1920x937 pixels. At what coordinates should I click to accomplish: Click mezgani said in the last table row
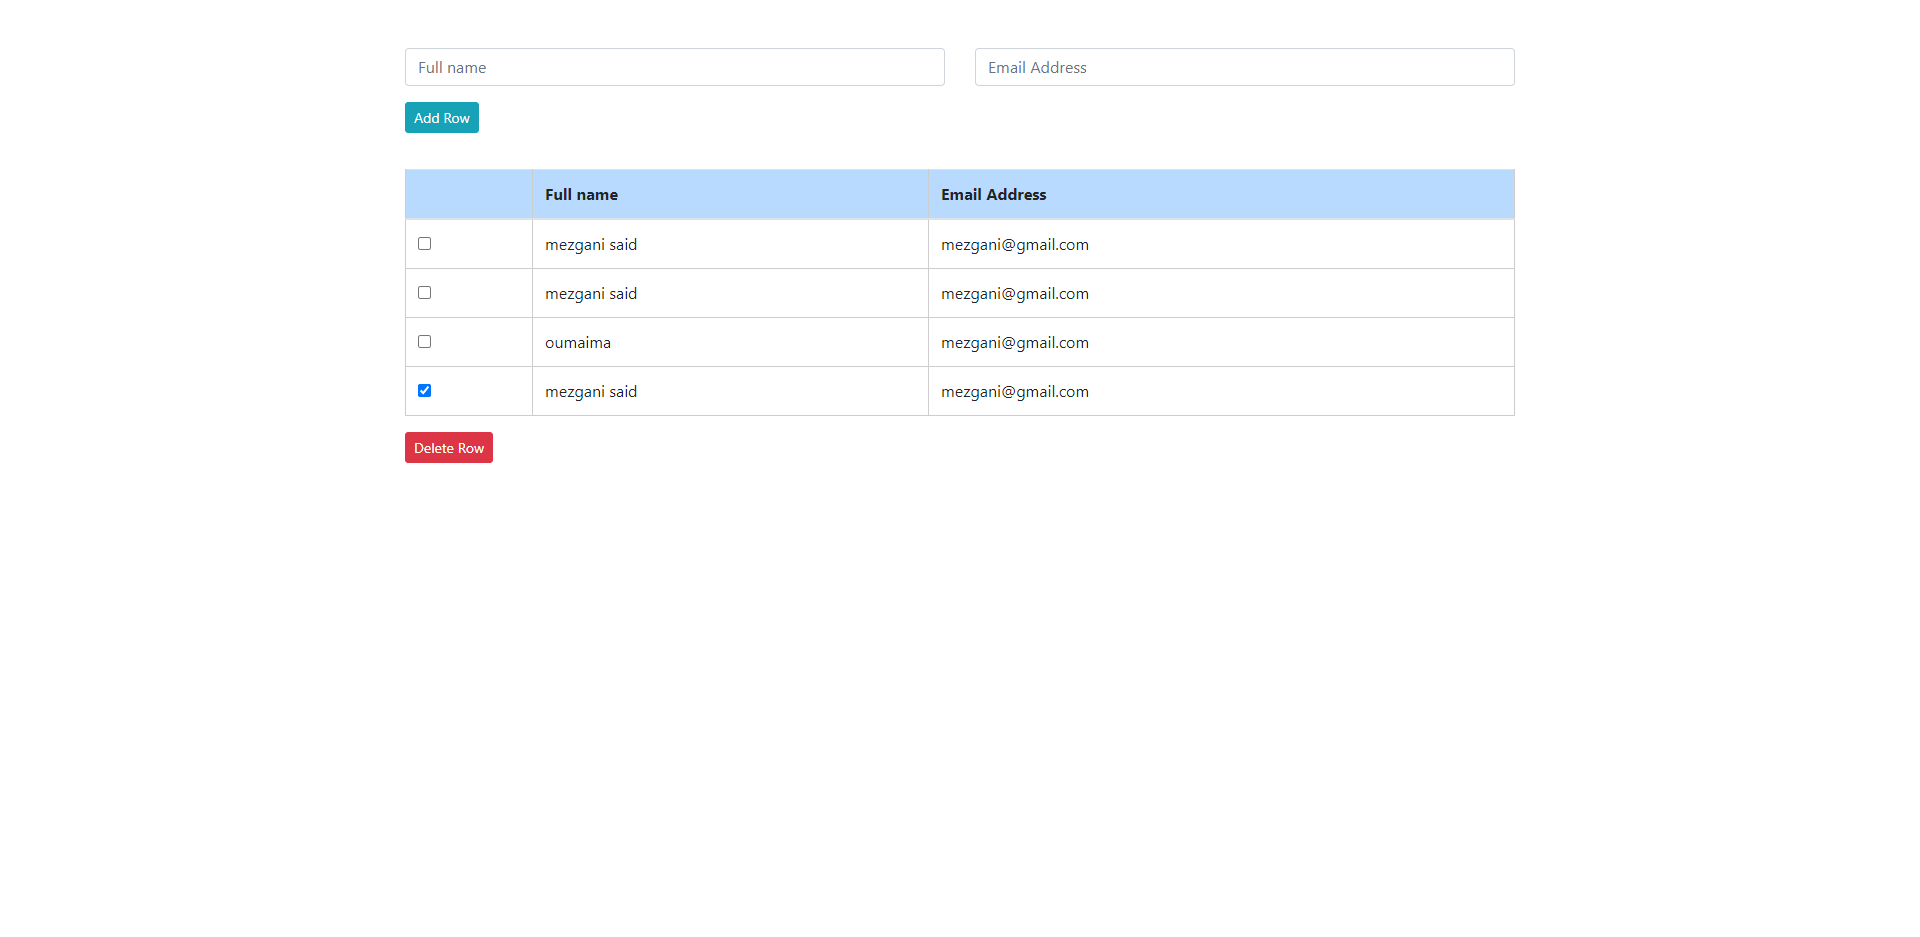[x=591, y=392]
